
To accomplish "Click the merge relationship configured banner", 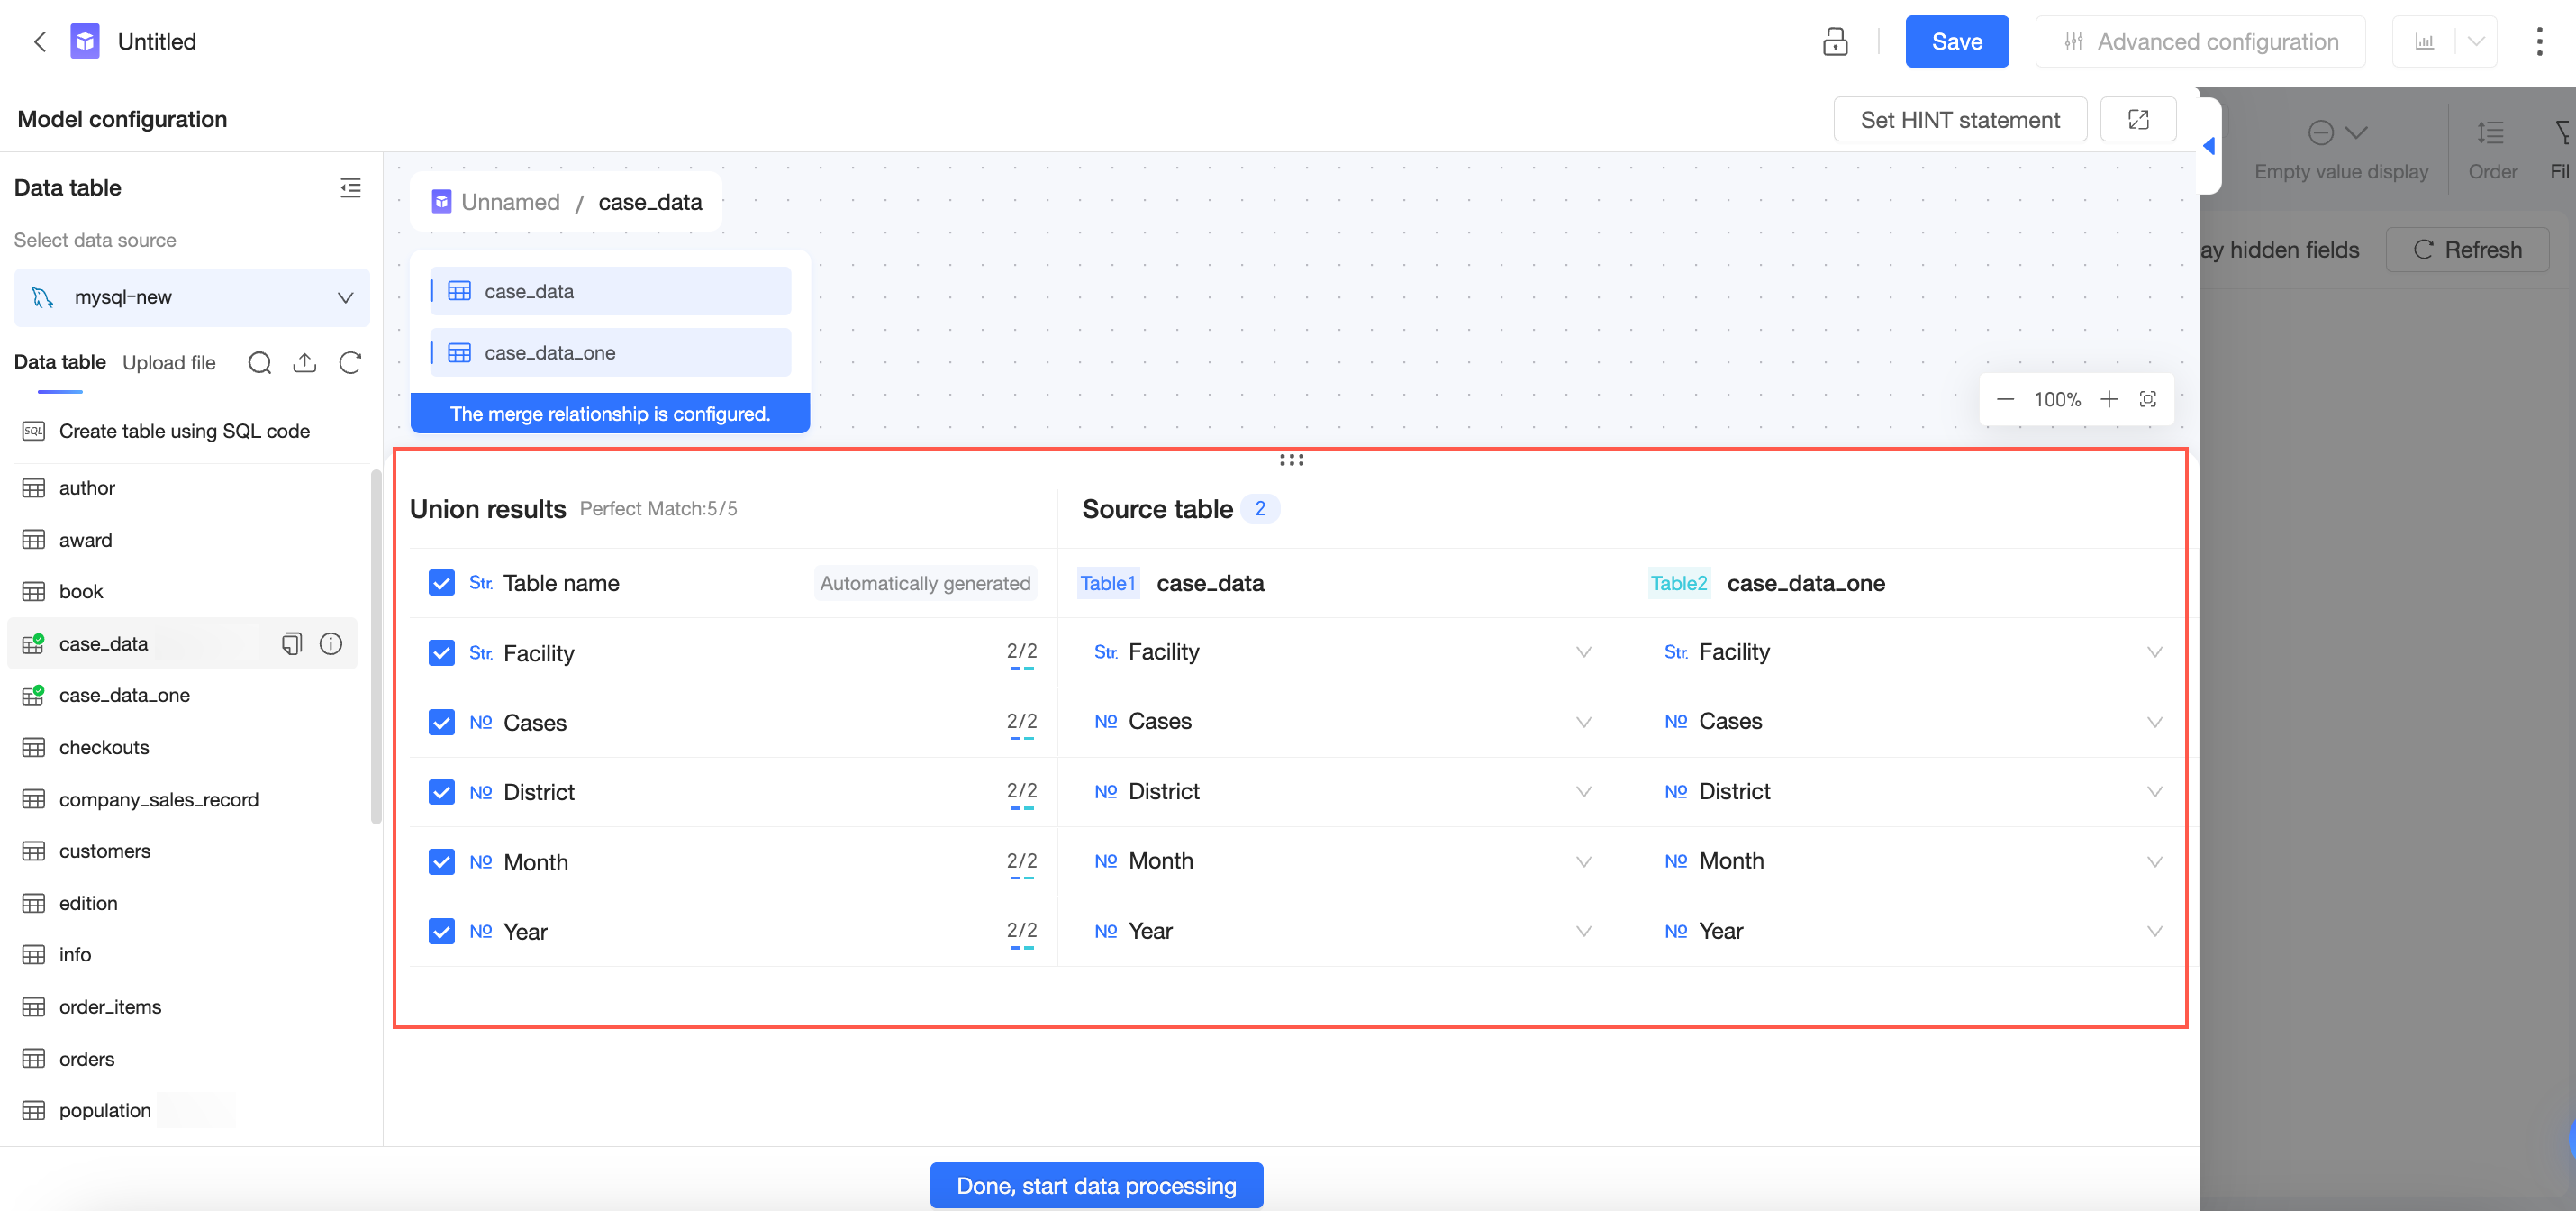I will coord(610,413).
